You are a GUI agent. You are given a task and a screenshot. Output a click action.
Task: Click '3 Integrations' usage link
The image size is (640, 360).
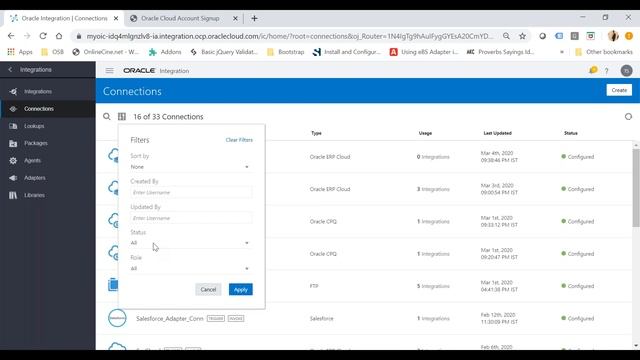tap(433, 189)
